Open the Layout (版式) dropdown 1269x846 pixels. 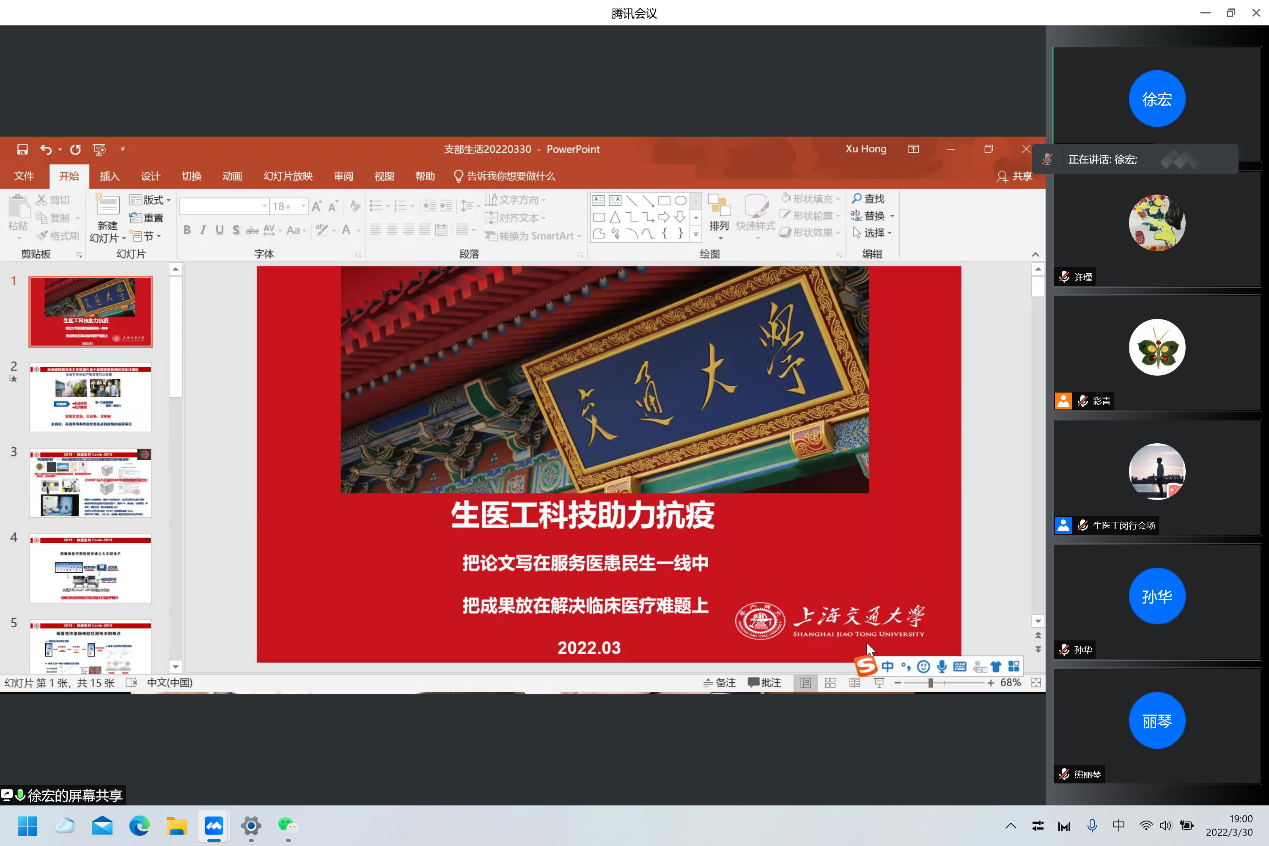point(150,200)
